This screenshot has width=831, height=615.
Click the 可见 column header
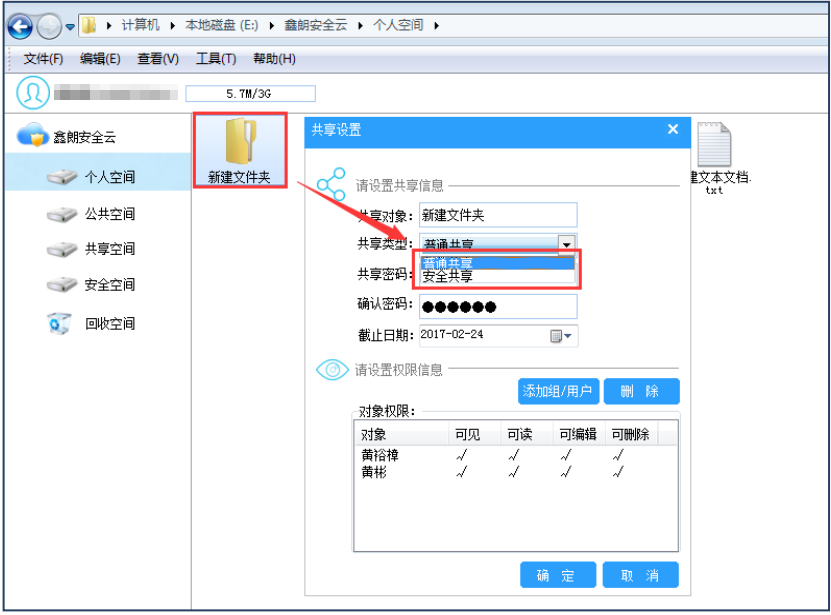pos(474,435)
